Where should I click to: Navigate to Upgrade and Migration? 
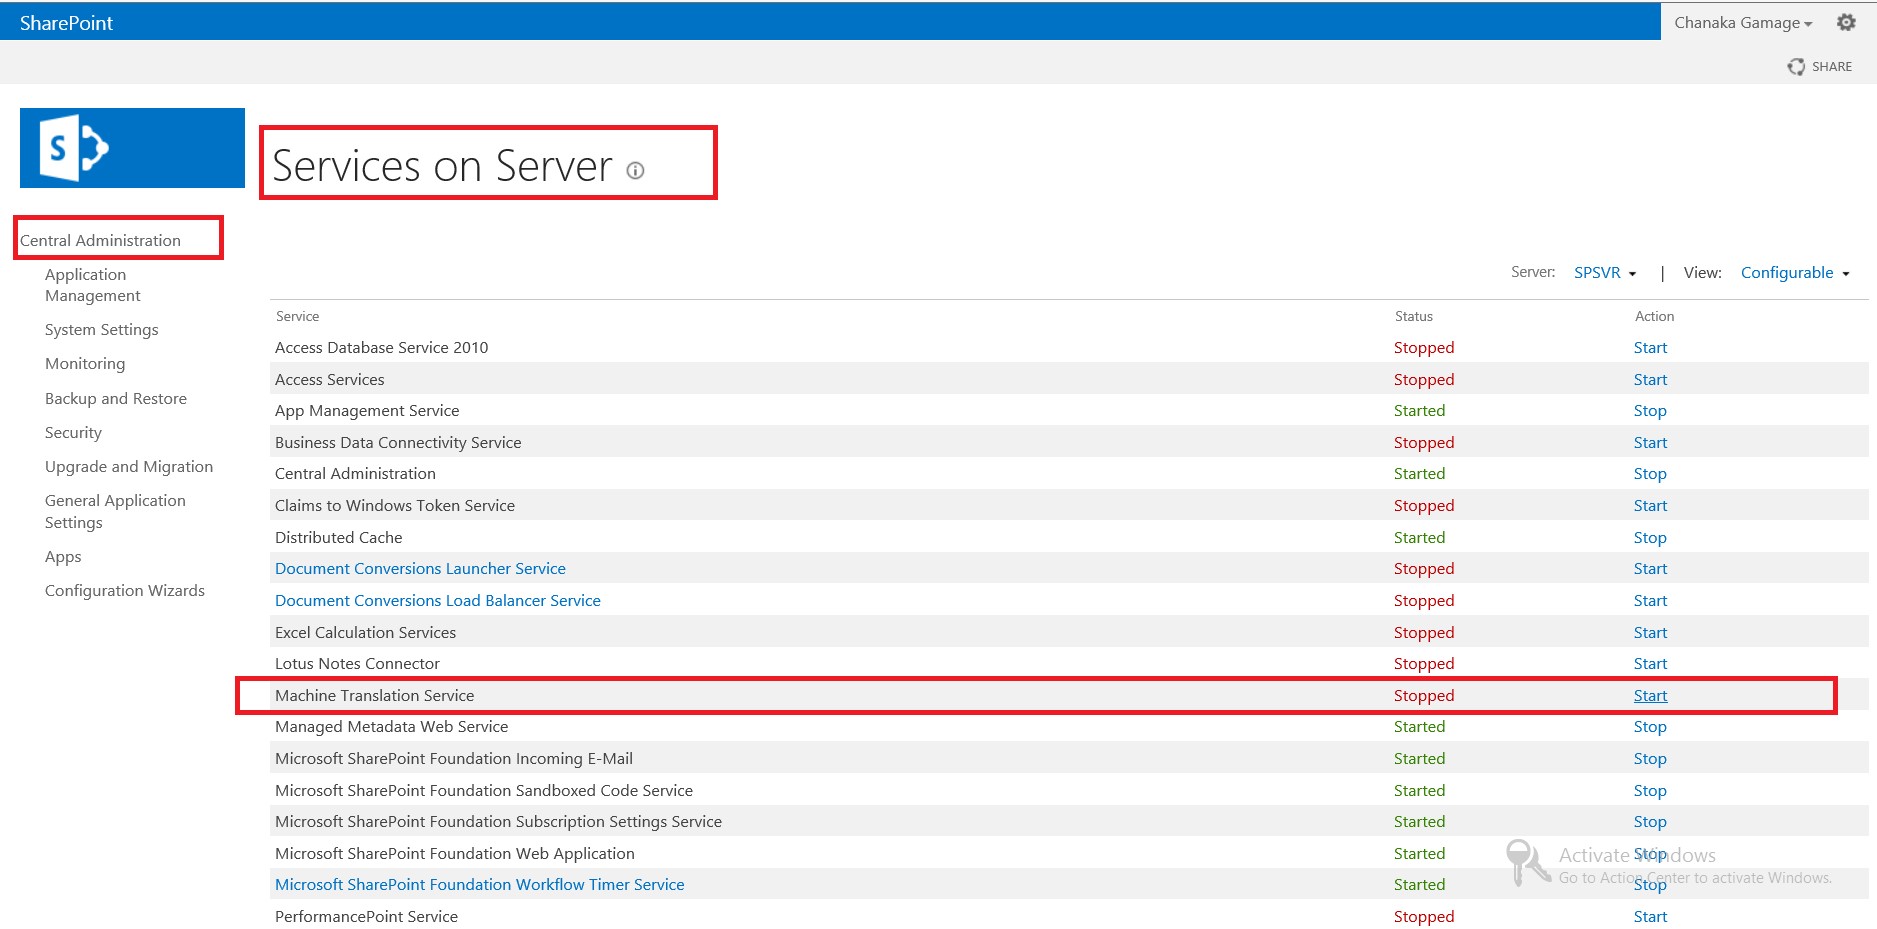pos(129,466)
